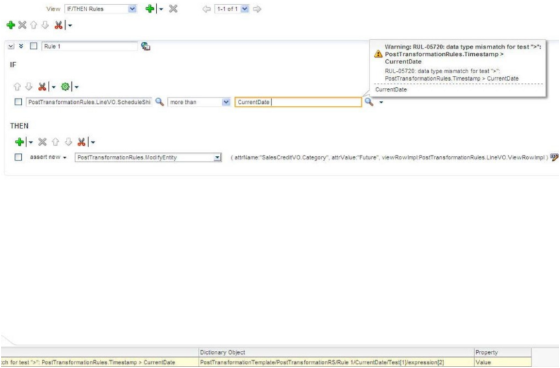The width and height of the screenshot is (560, 368).
Task: Add a new rule with top-left green plus
Action: (11, 25)
